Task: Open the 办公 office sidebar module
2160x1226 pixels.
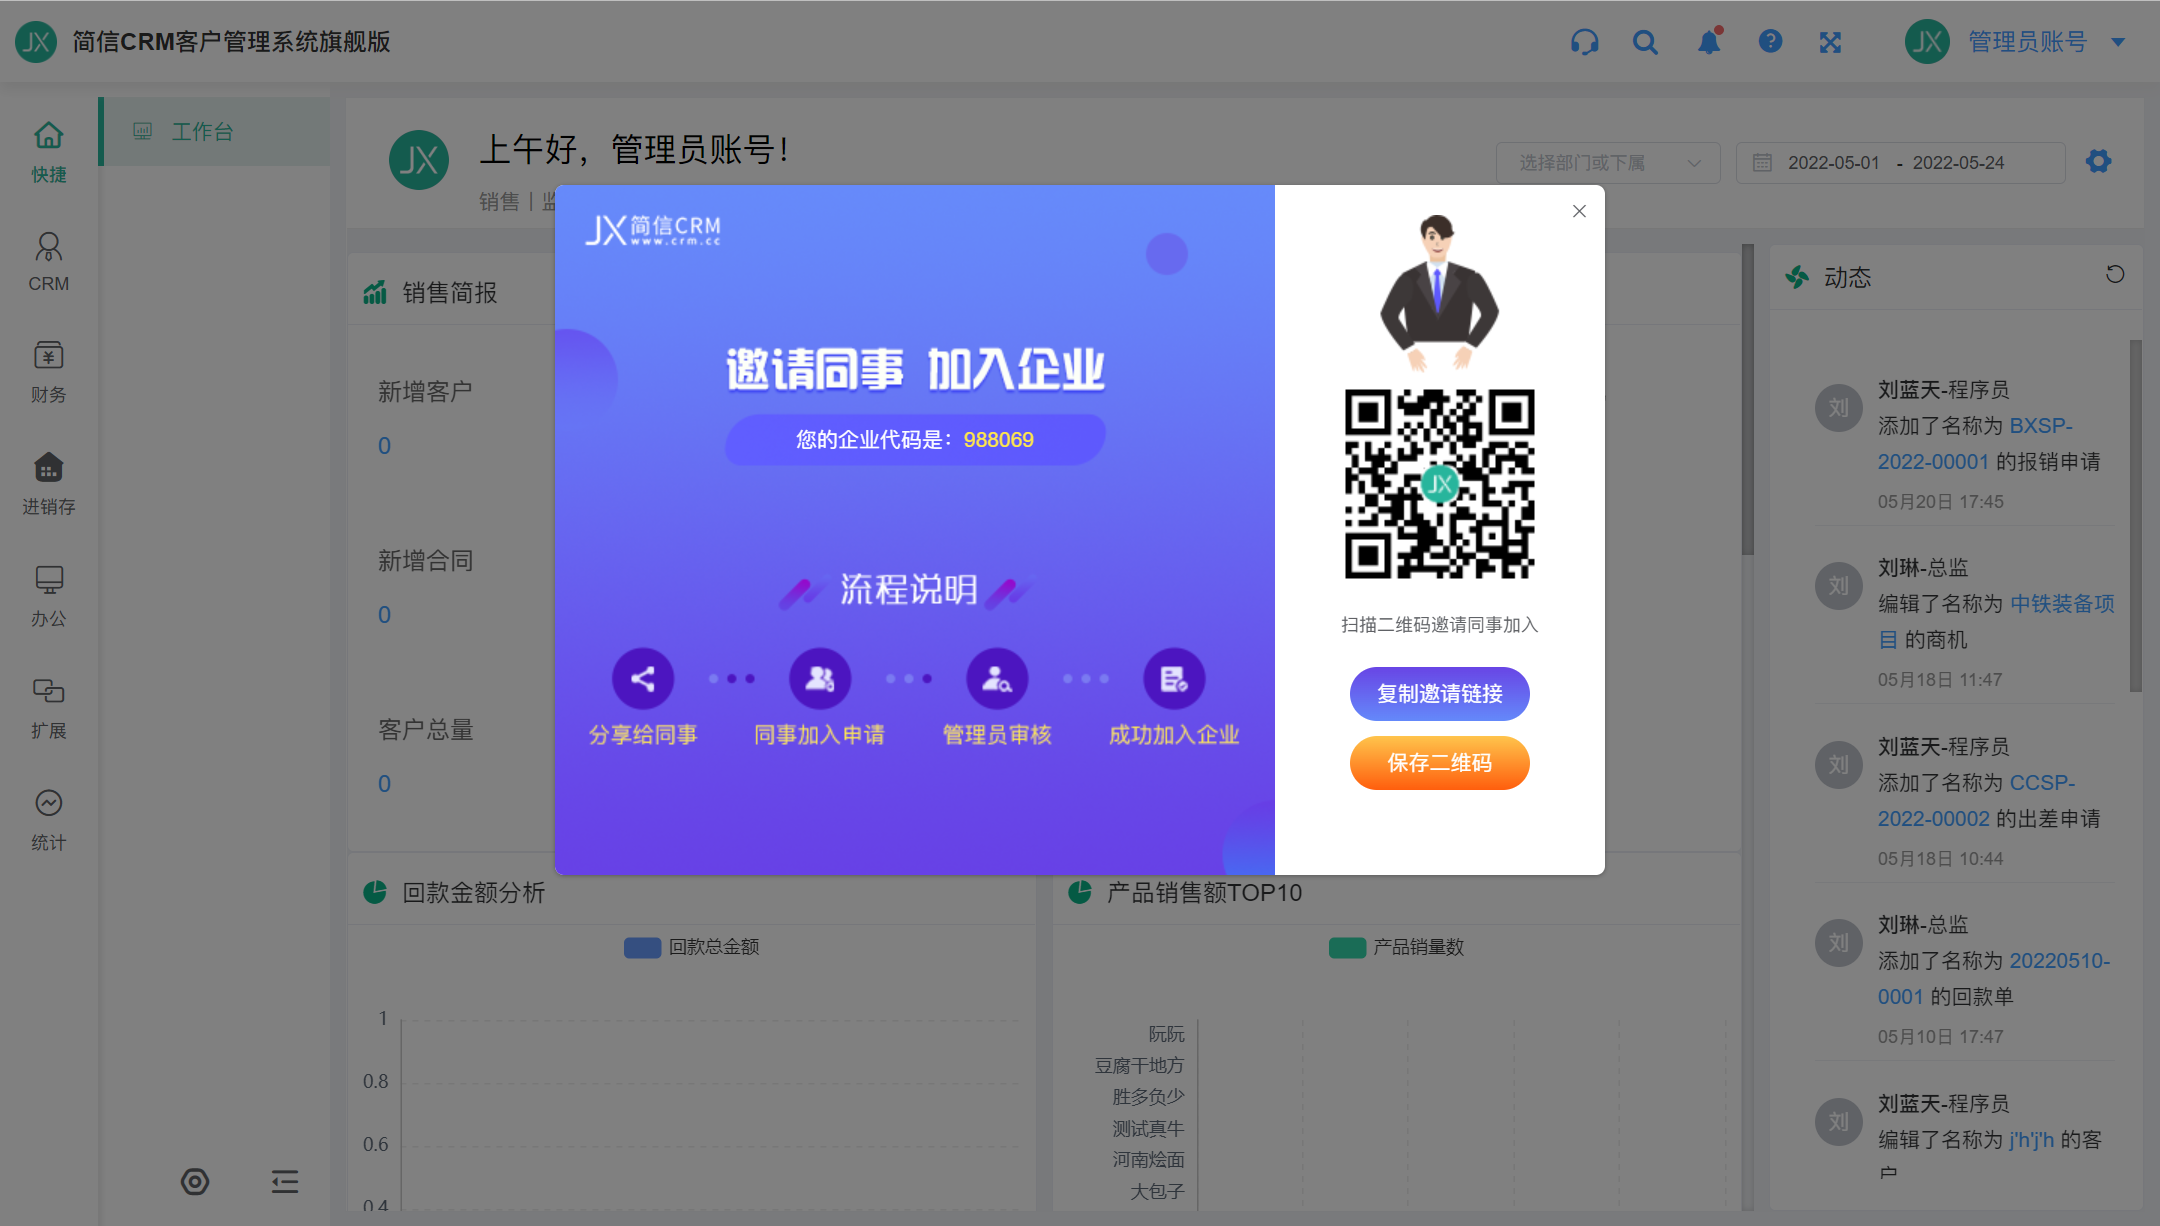Action: 48,596
